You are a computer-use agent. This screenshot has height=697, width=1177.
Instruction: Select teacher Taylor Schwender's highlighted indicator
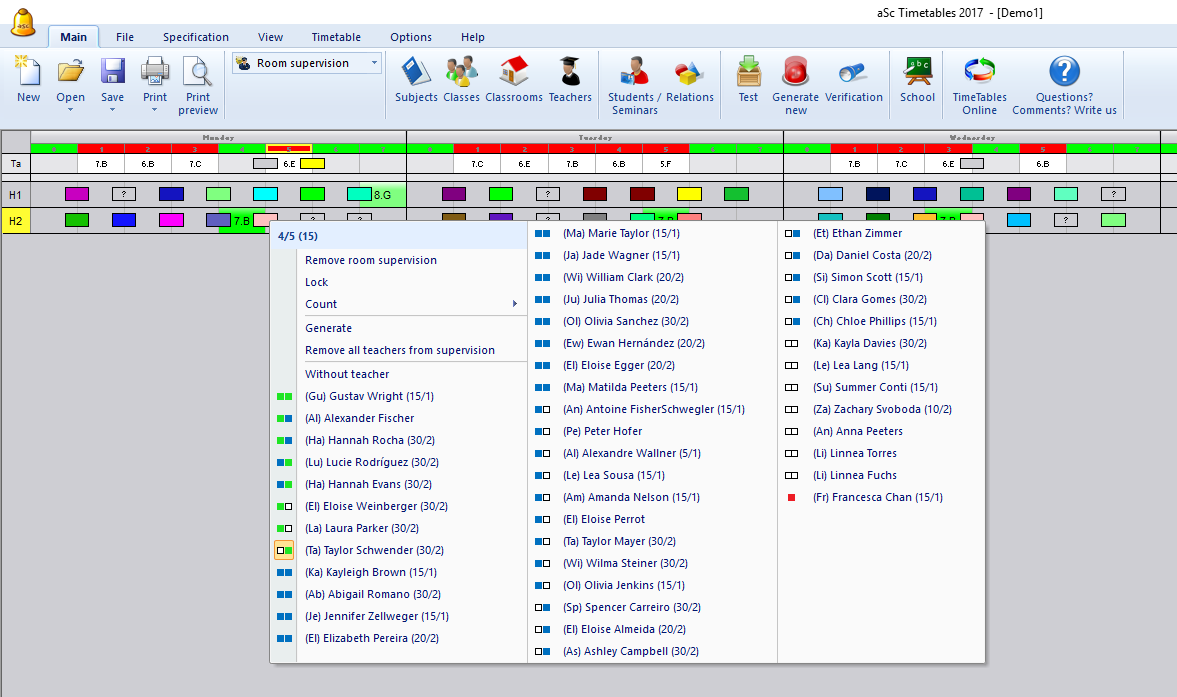pos(284,550)
